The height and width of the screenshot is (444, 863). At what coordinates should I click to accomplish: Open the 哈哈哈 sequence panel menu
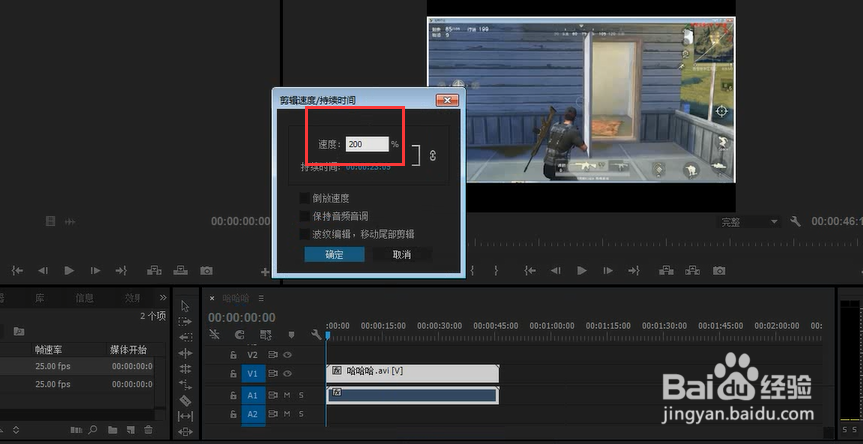(x=261, y=298)
